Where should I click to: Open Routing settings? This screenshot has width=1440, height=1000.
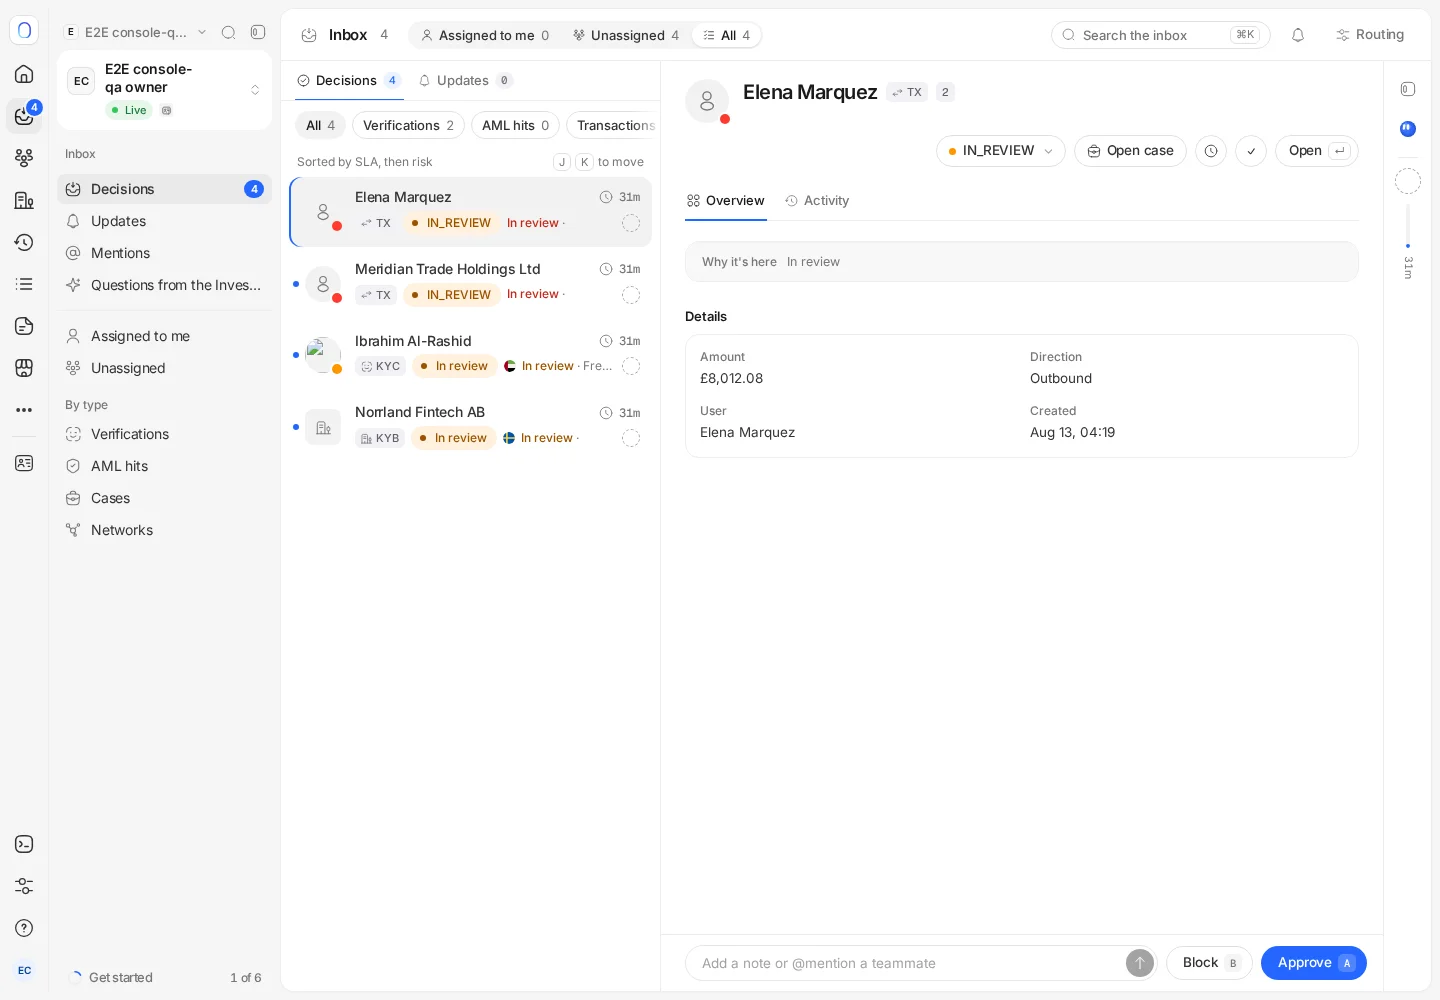coord(1370,35)
